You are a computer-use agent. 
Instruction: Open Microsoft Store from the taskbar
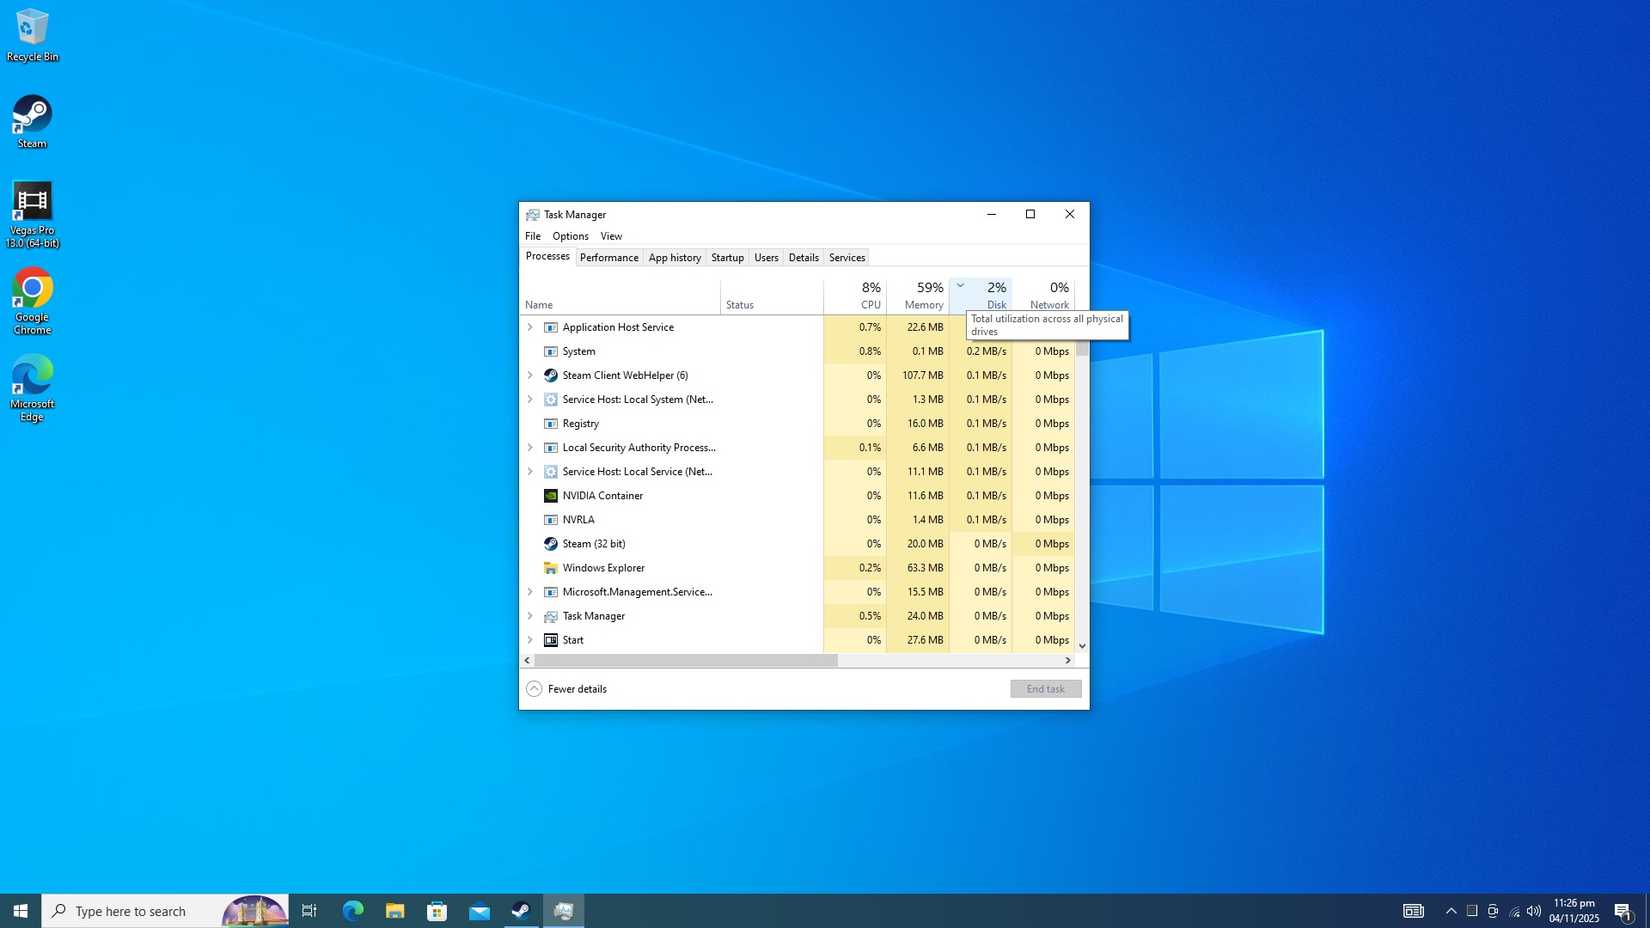click(x=436, y=911)
